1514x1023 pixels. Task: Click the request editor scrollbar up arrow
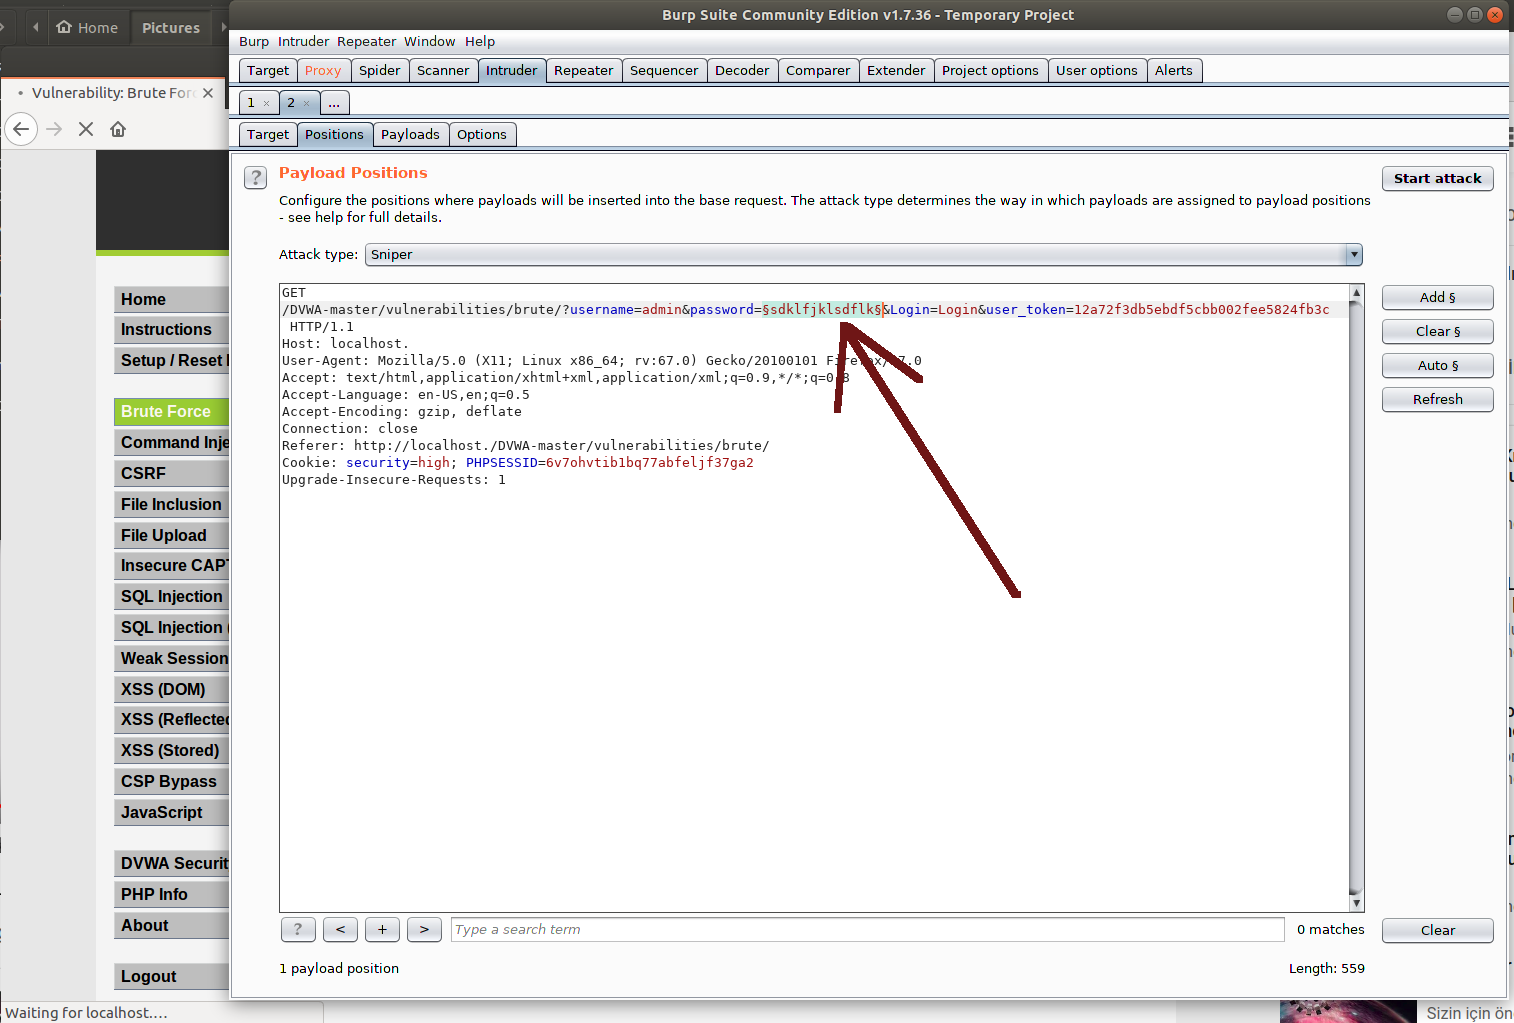[1356, 292]
